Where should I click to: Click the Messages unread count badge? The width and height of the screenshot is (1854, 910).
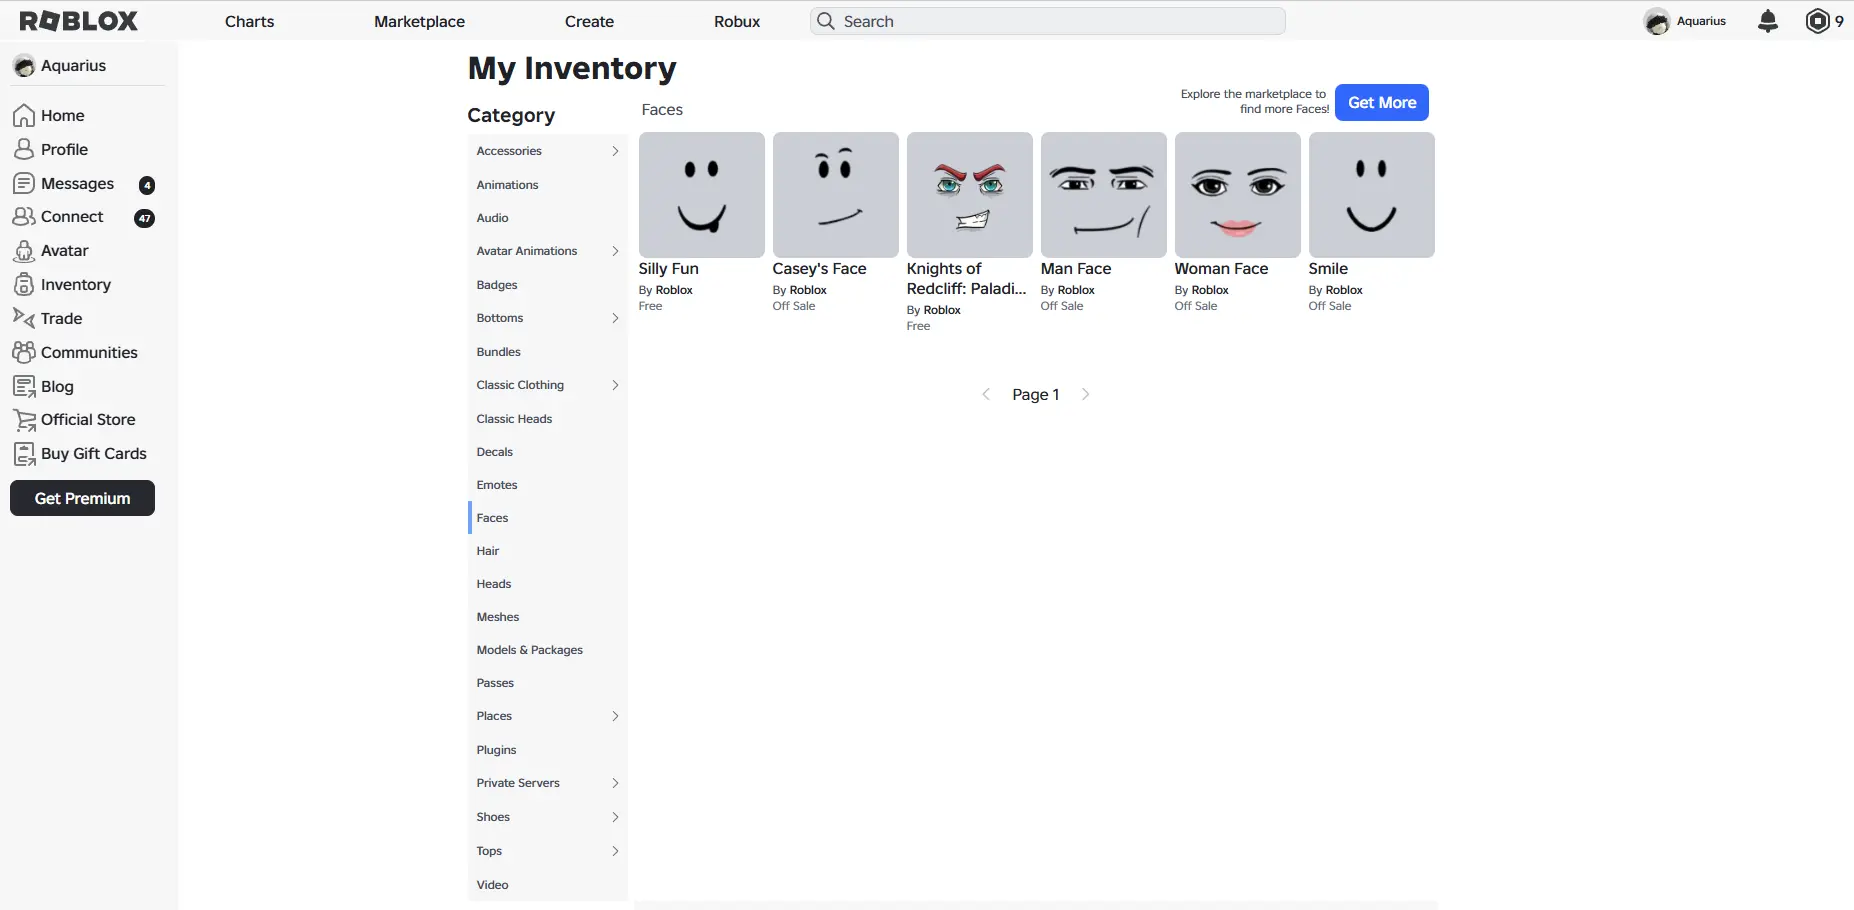coord(147,185)
